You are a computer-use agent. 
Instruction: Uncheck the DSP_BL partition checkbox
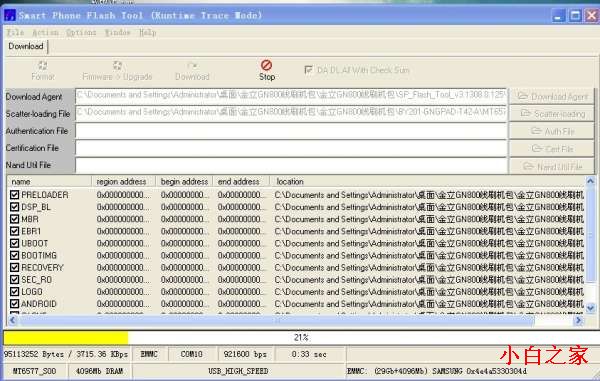pos(15,207)
